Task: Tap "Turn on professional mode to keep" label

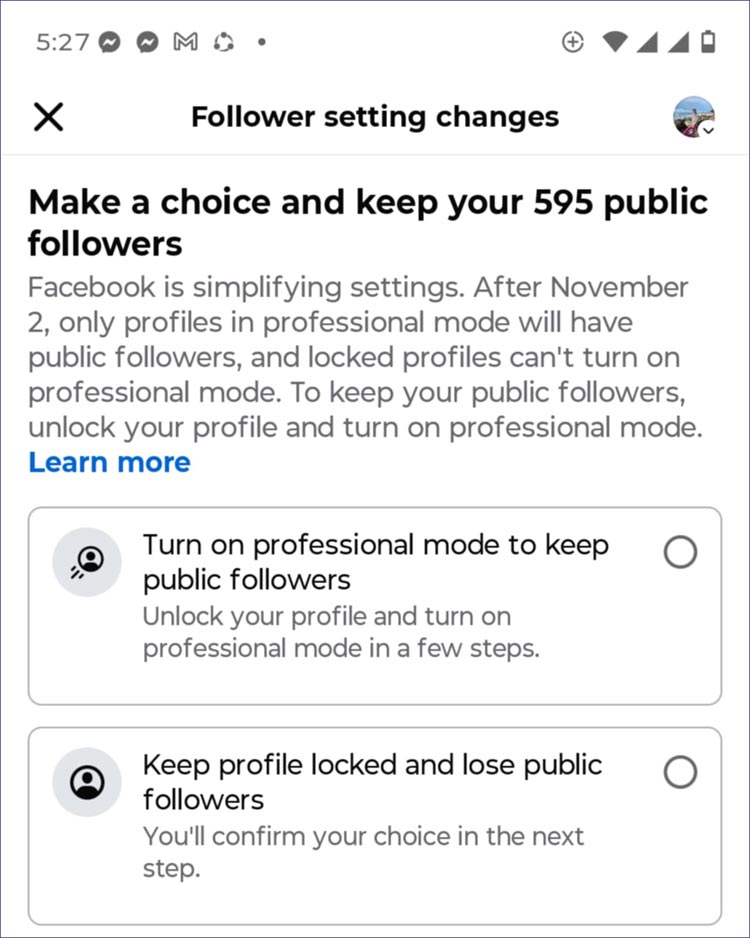Action: 376,545
